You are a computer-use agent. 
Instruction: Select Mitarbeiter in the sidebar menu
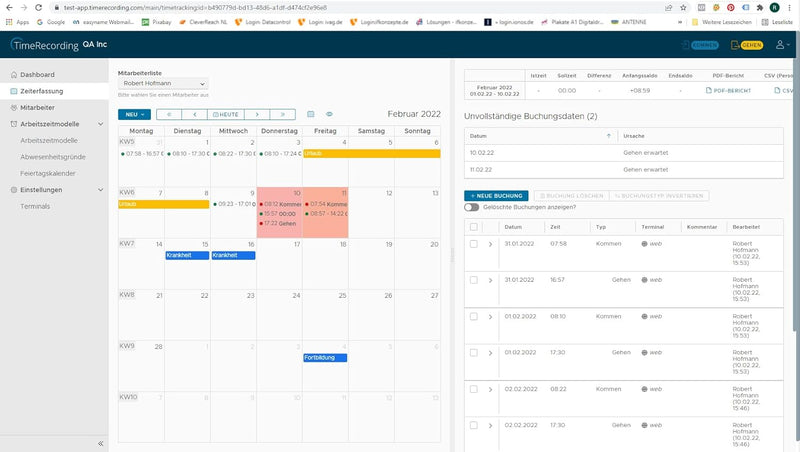tap(37, 107)
